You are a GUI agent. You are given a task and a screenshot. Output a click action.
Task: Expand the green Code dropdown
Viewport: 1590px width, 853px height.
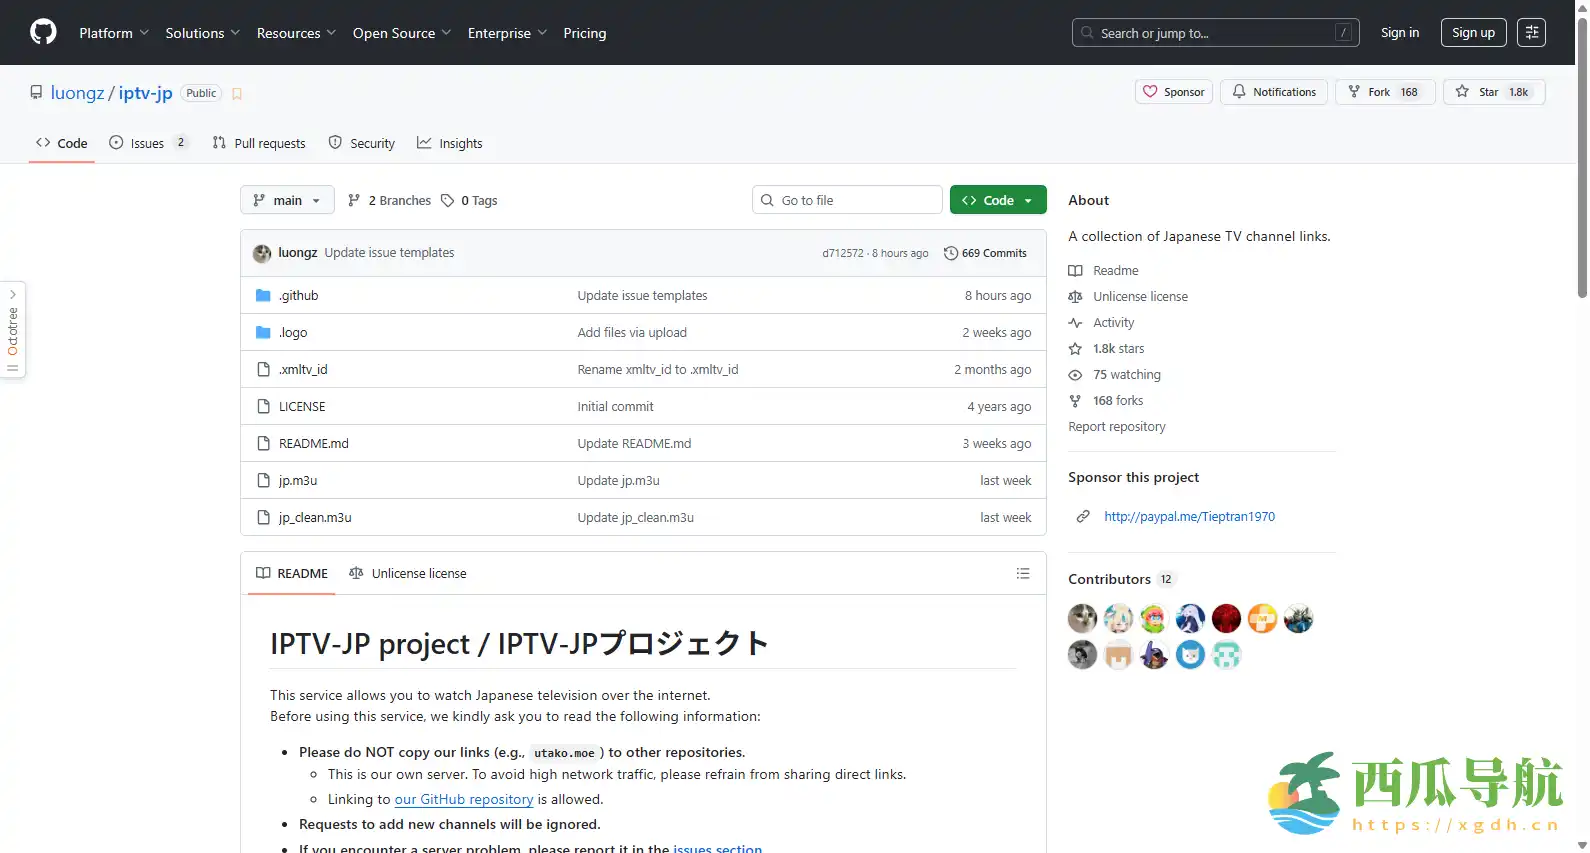coord(997,200)
